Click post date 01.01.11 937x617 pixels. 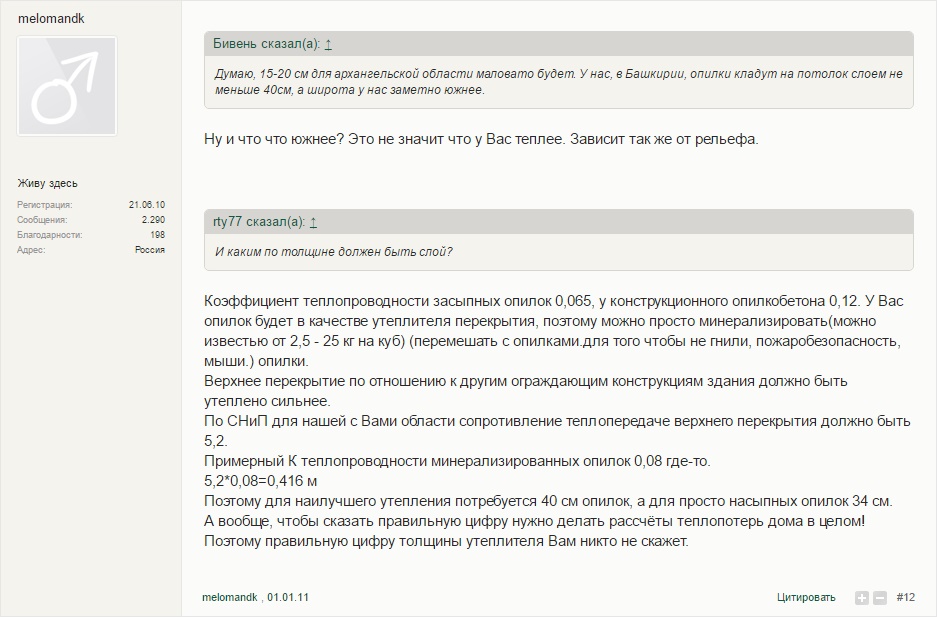[287, 597]
